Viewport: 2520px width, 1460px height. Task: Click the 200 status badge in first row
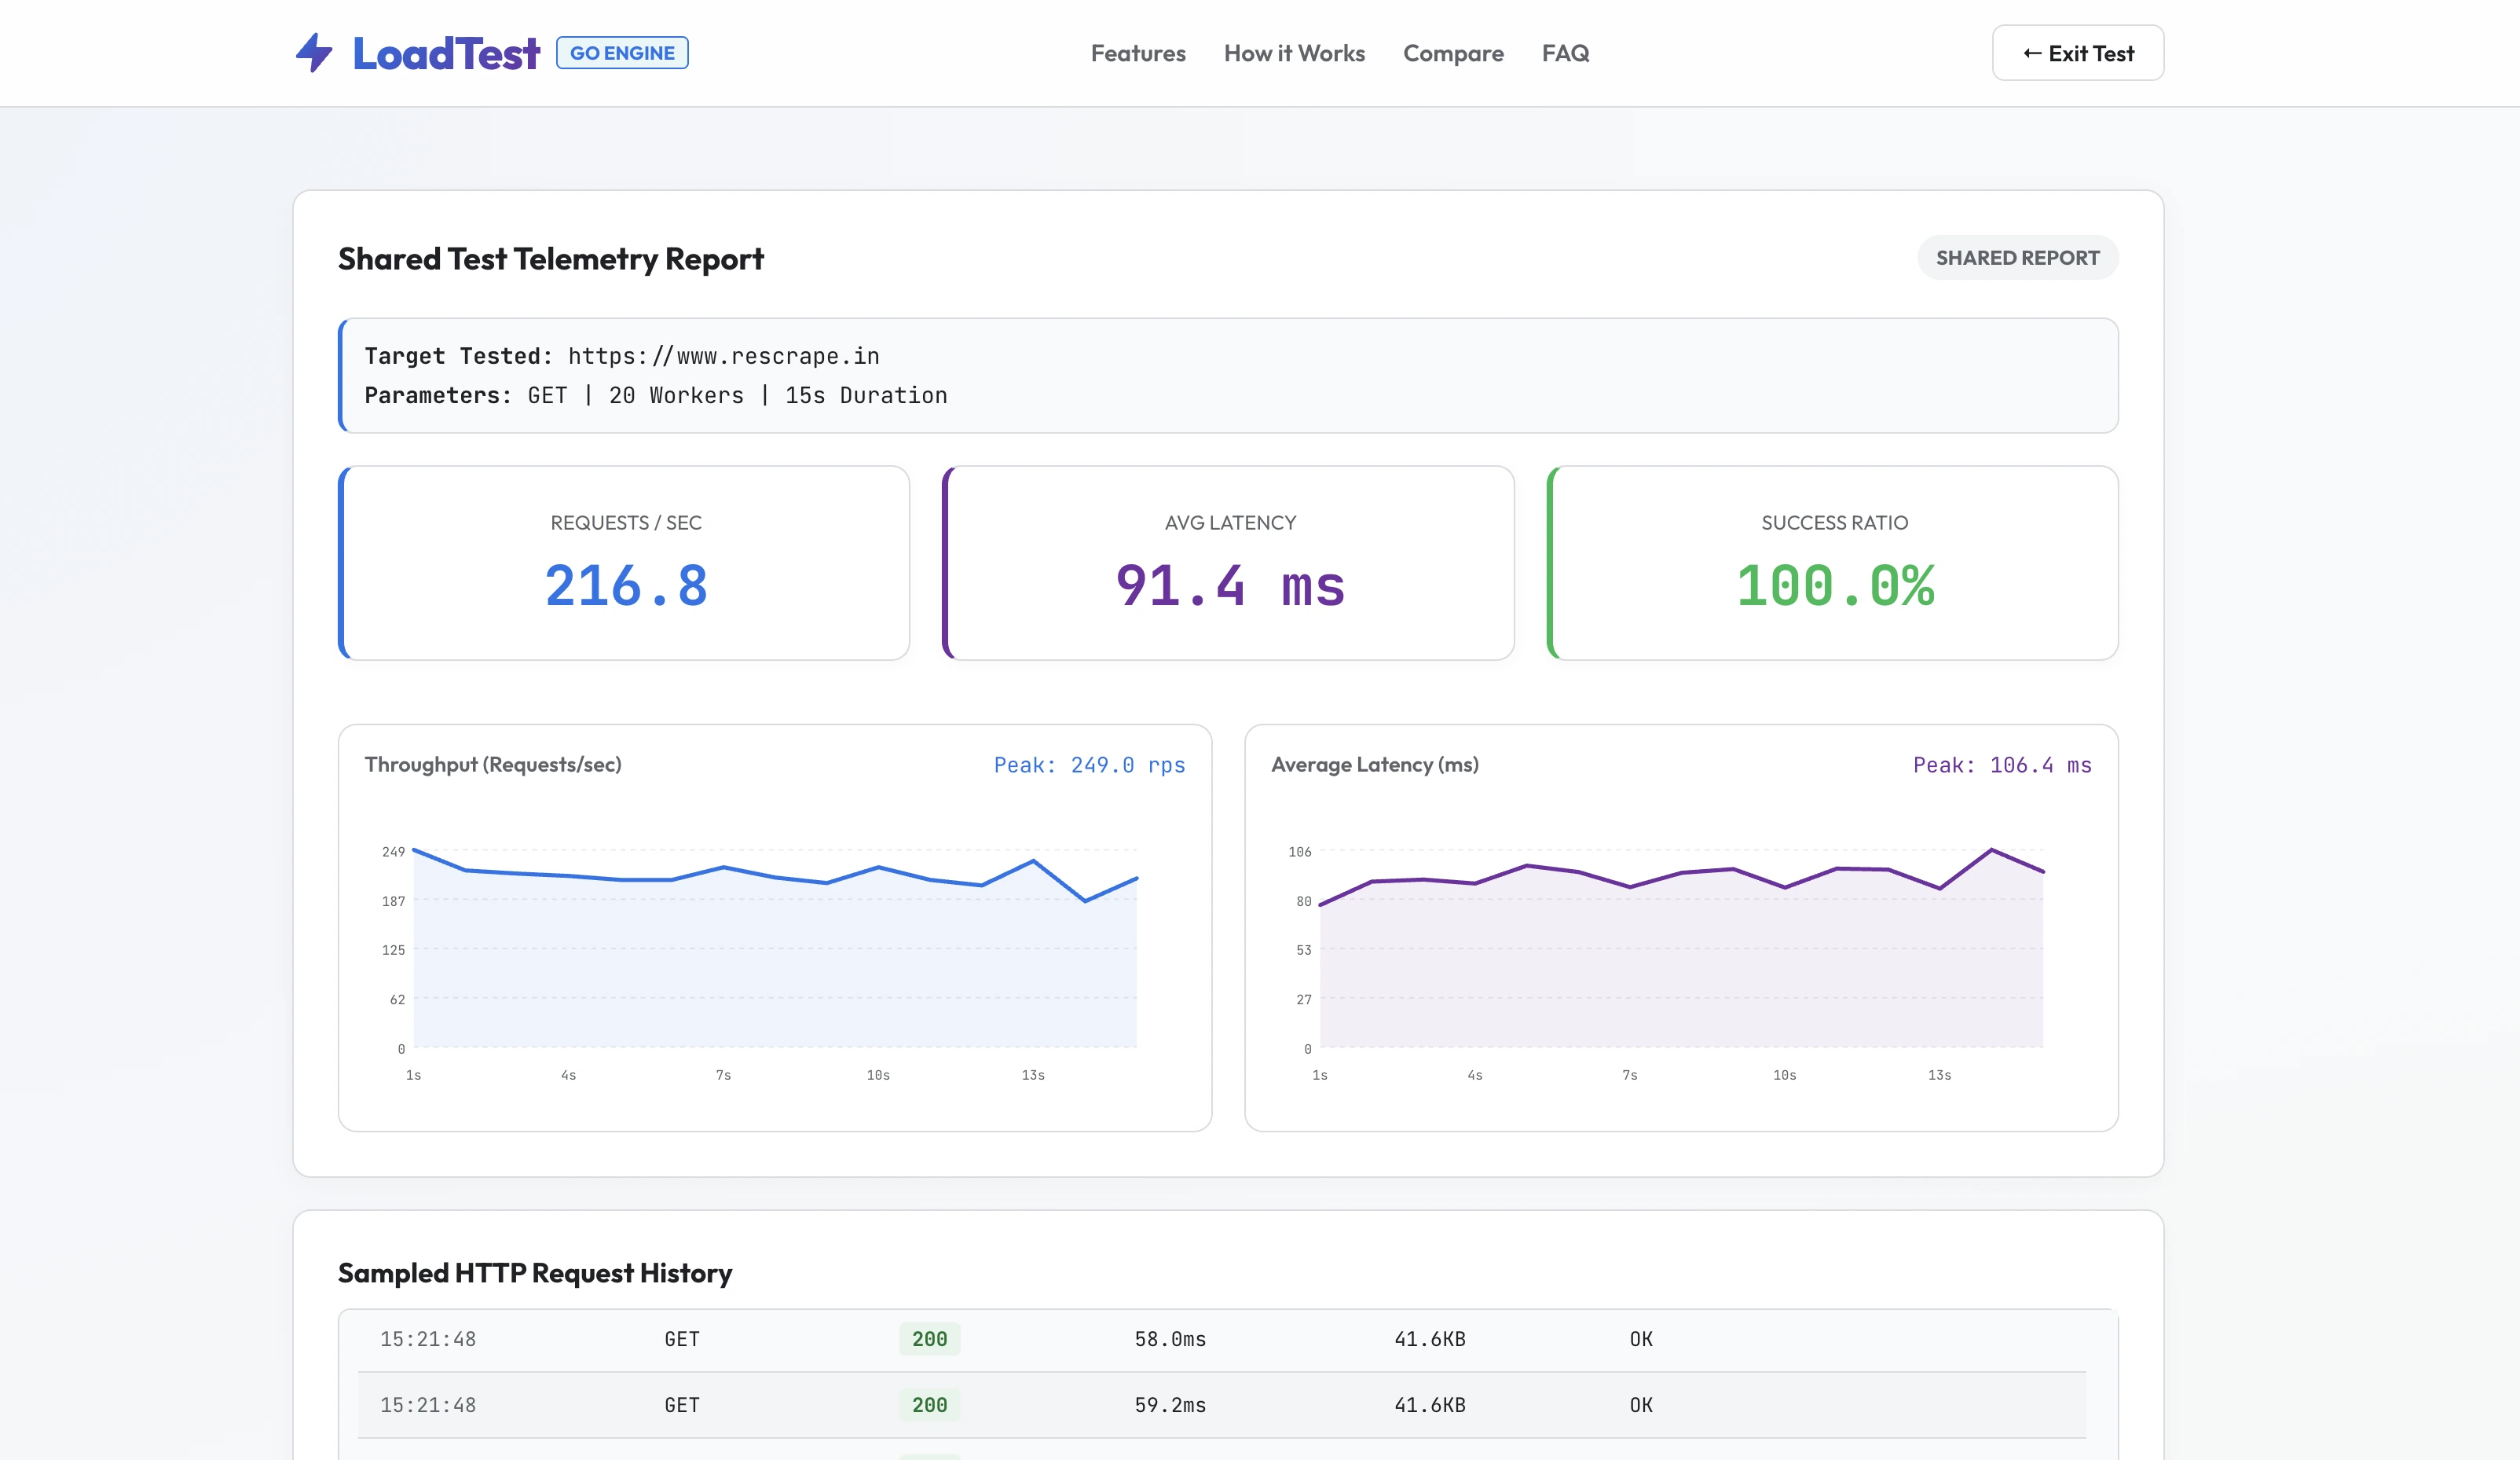click(x=929, y=1339)
